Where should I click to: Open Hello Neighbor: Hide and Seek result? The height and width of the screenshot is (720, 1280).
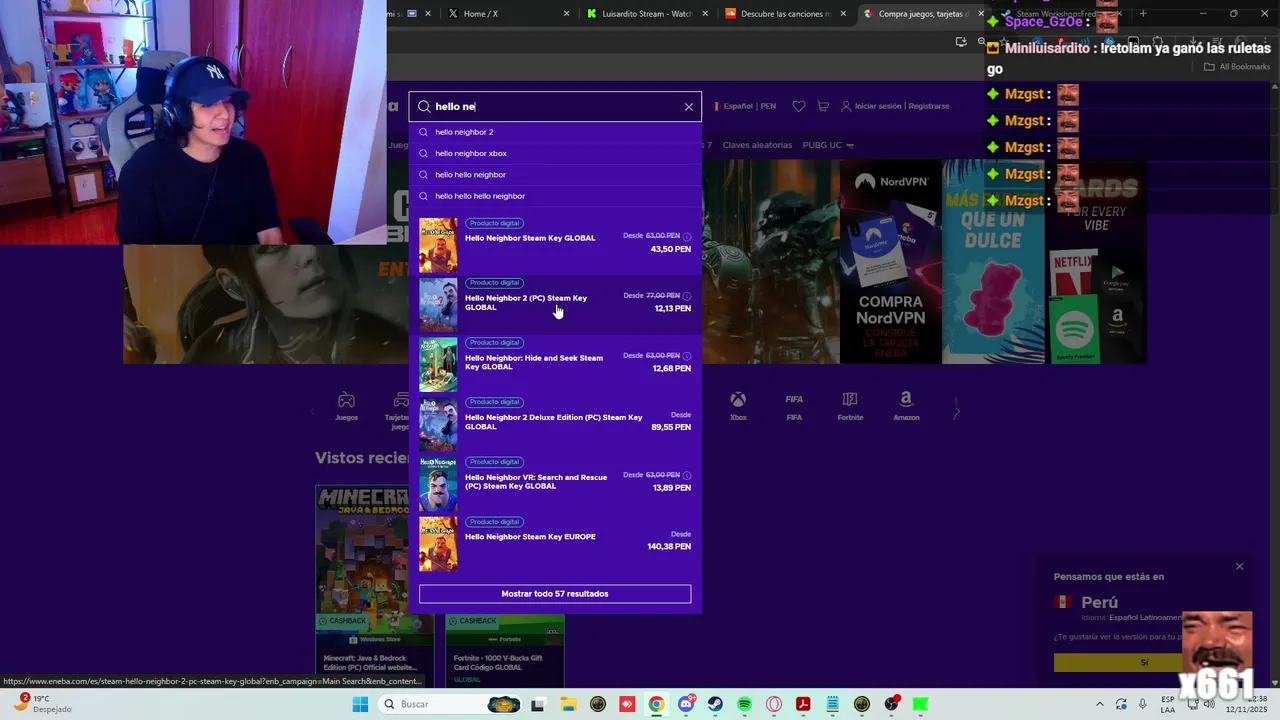point(555,365)
